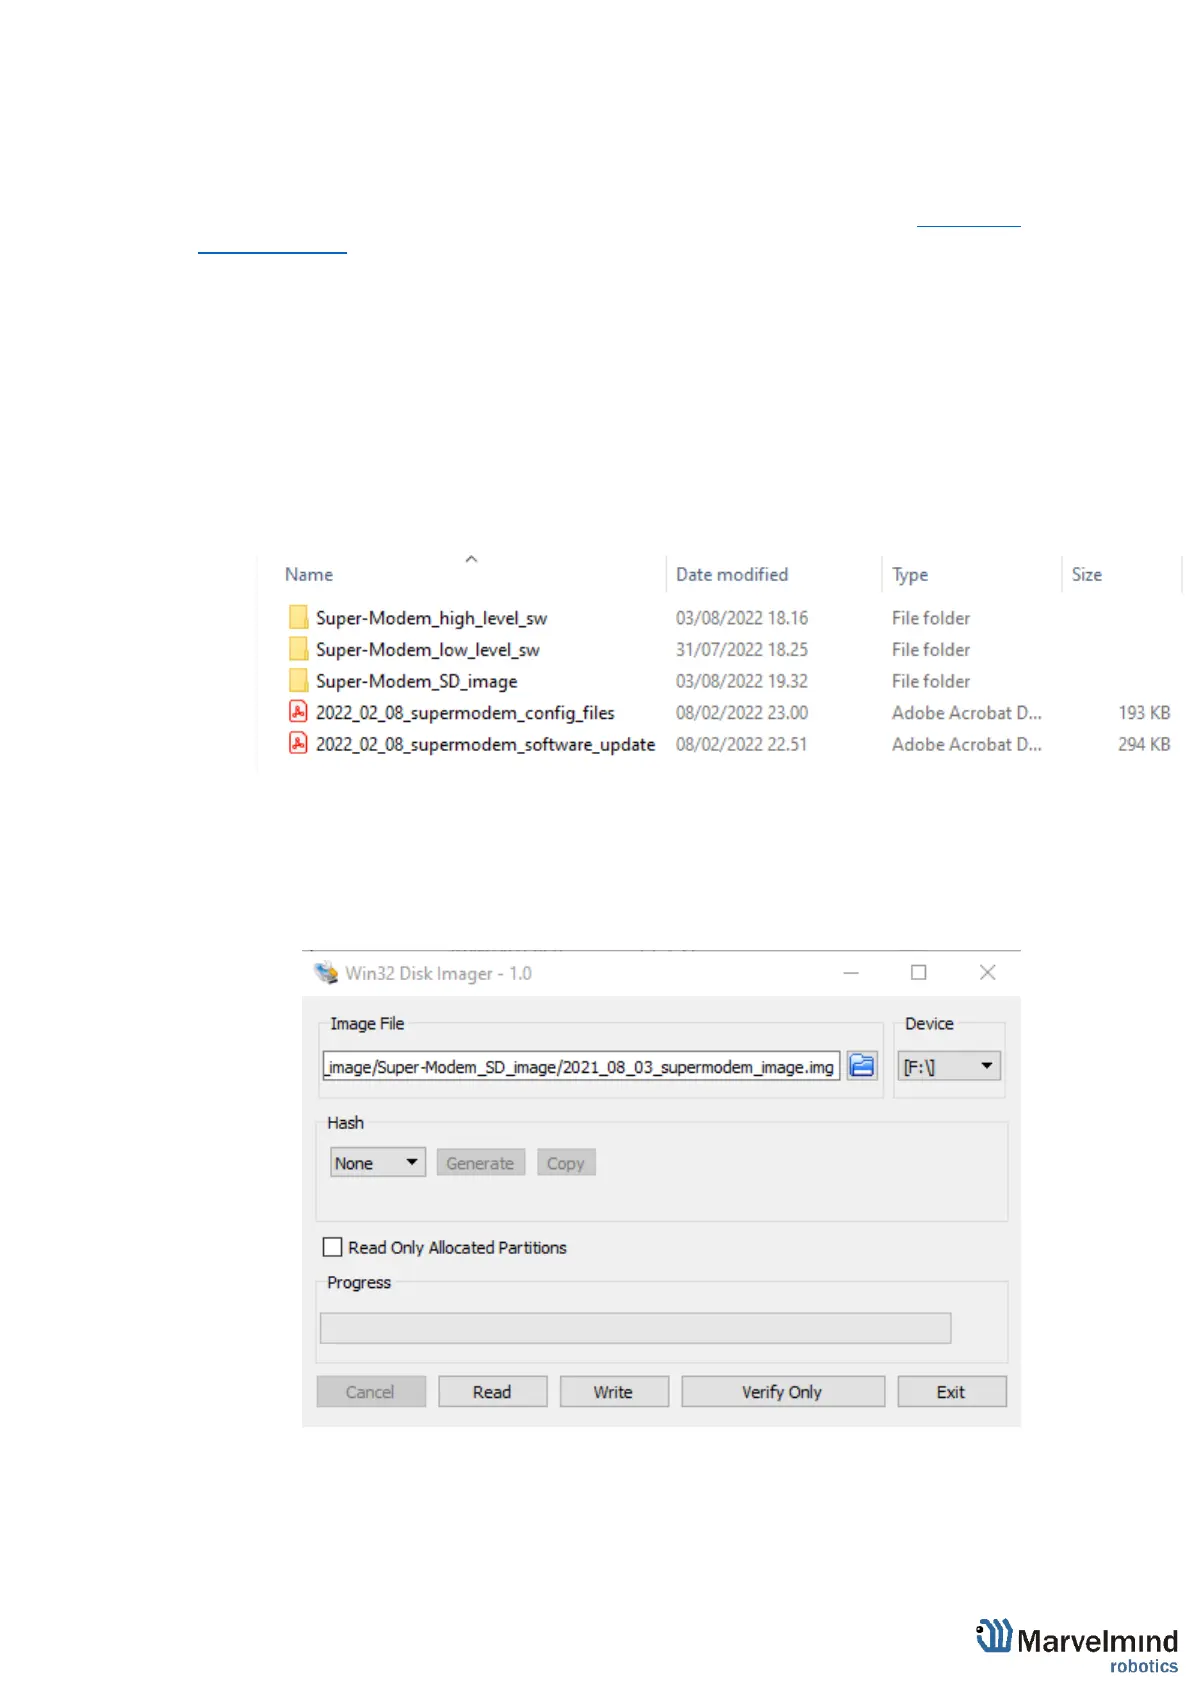The width and height of the screenshot is (1191, 1684).
Task: Minimize the Win32 Disk Imager window
Action: (851, 972)
